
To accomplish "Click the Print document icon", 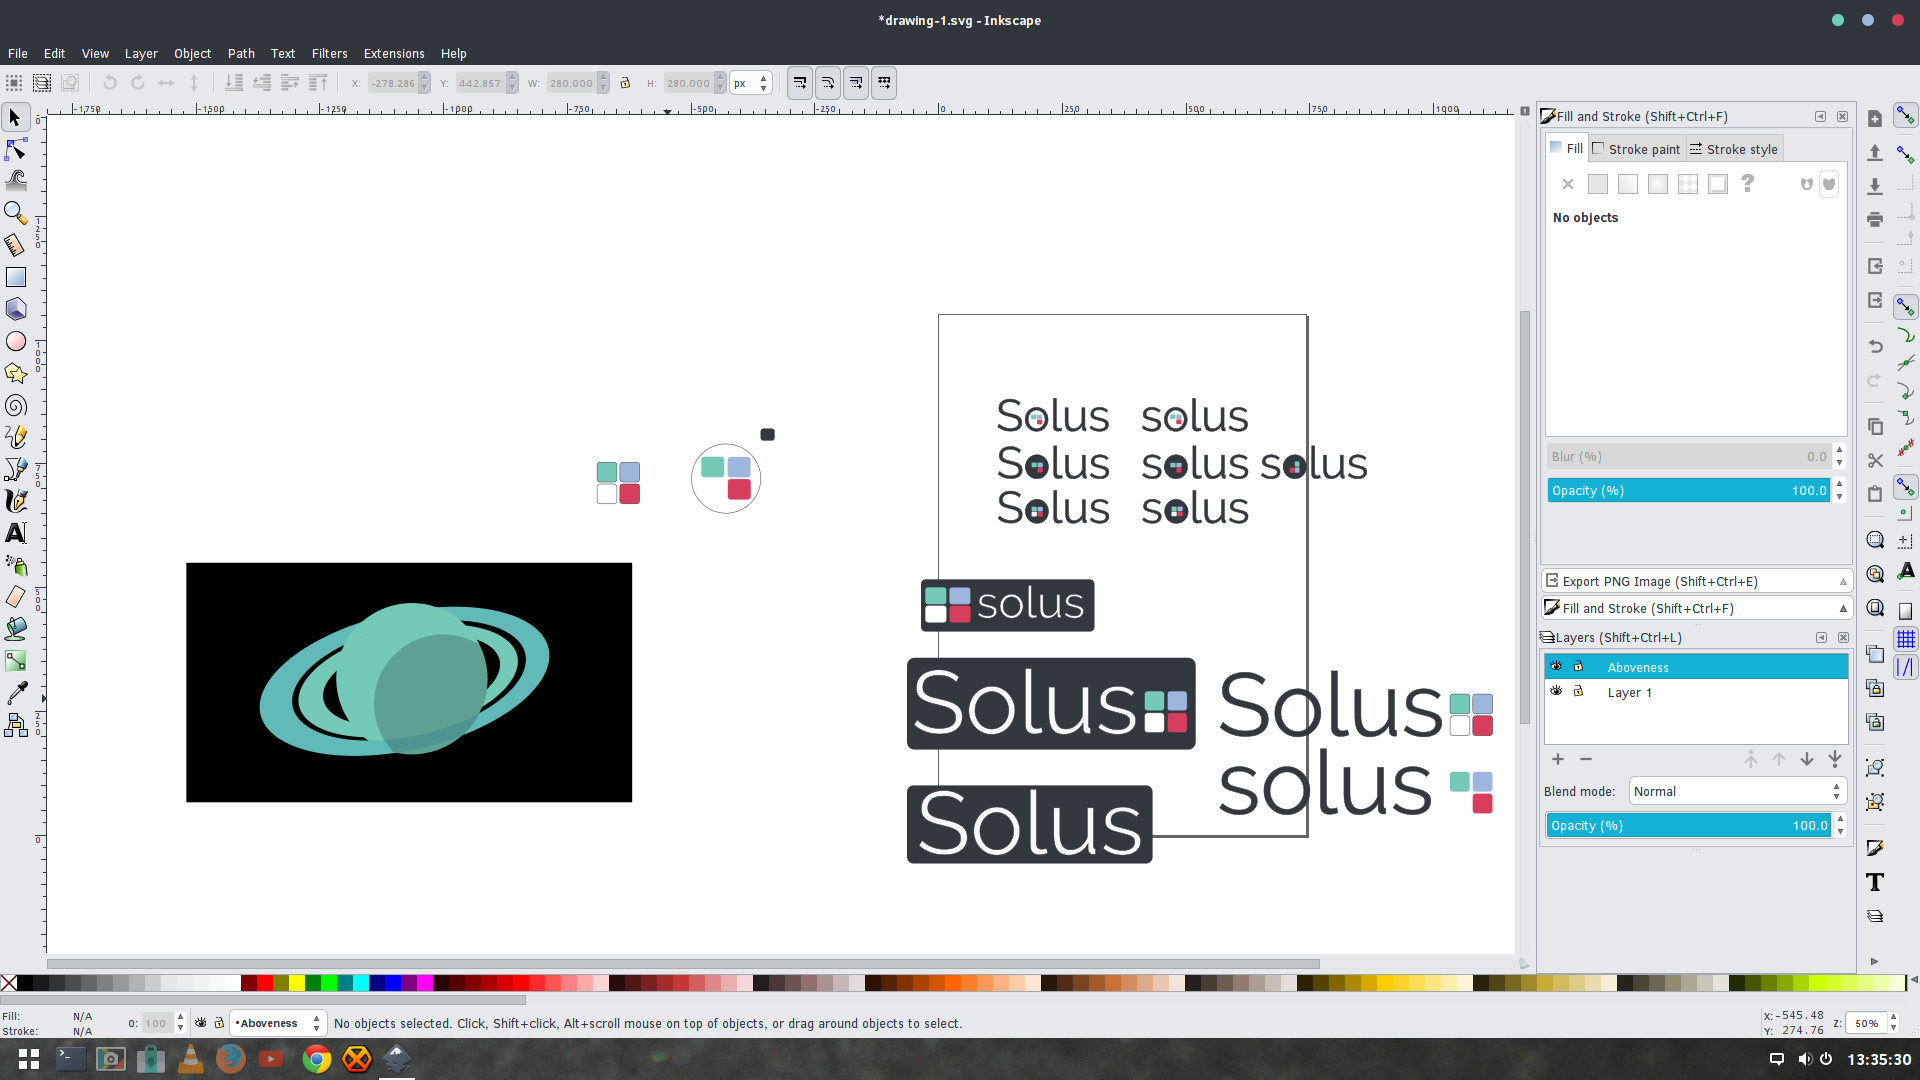I will click(1875, 219).
